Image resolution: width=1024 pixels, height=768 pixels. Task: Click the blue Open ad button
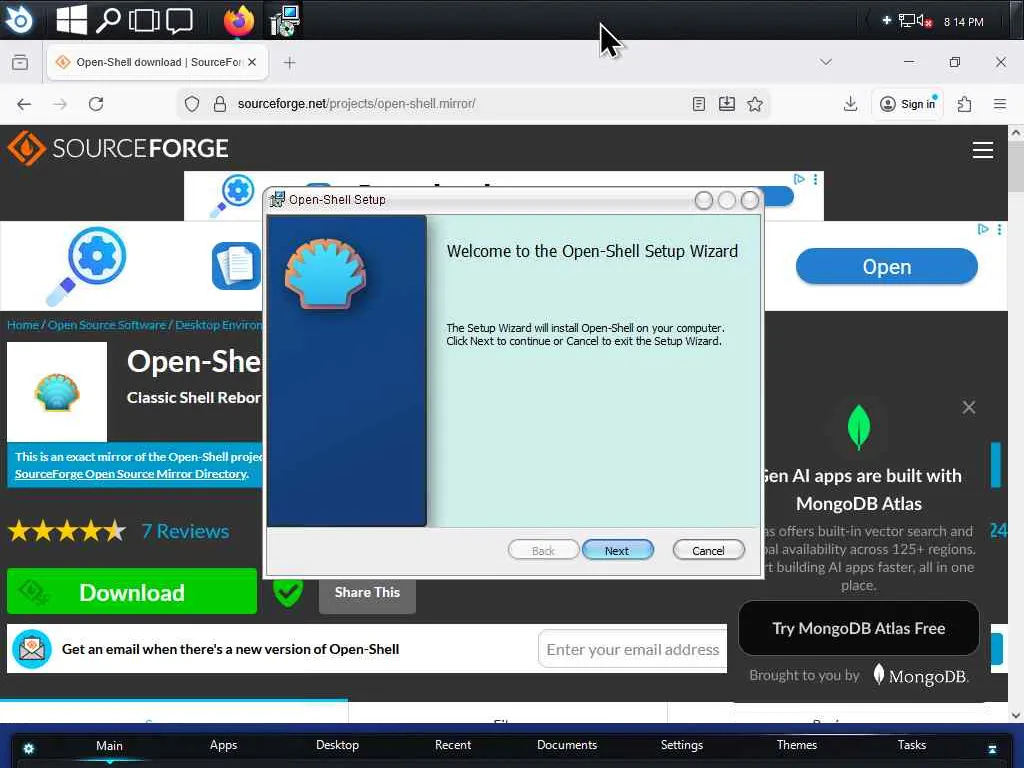[886, 266]
